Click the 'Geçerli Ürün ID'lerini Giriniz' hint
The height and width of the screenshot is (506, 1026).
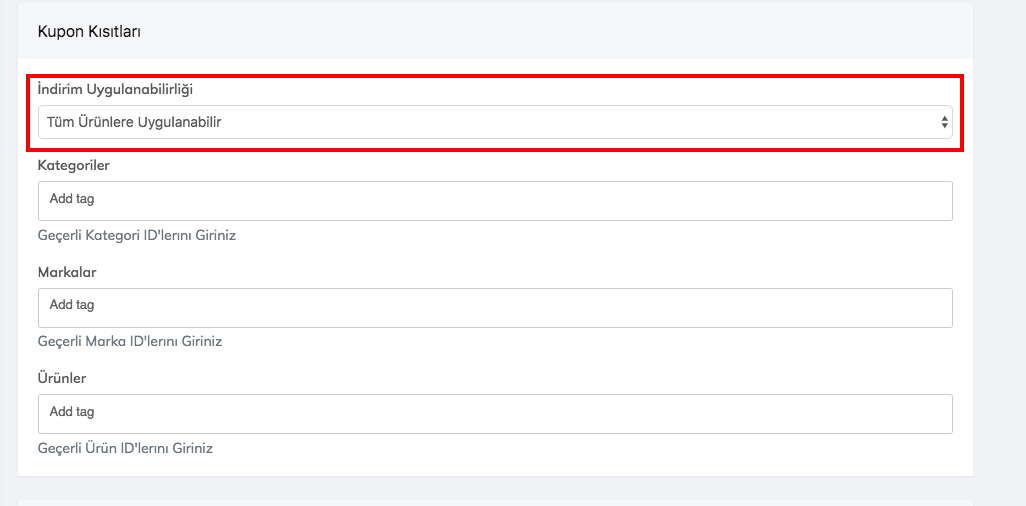[125, 448]
